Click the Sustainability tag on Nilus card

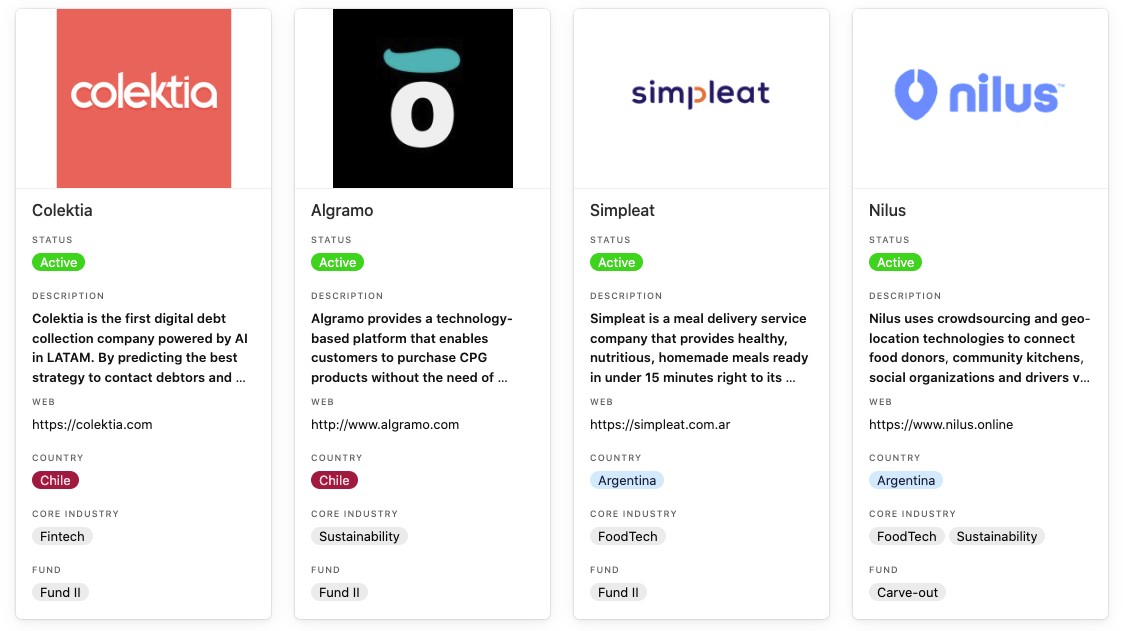996,537
